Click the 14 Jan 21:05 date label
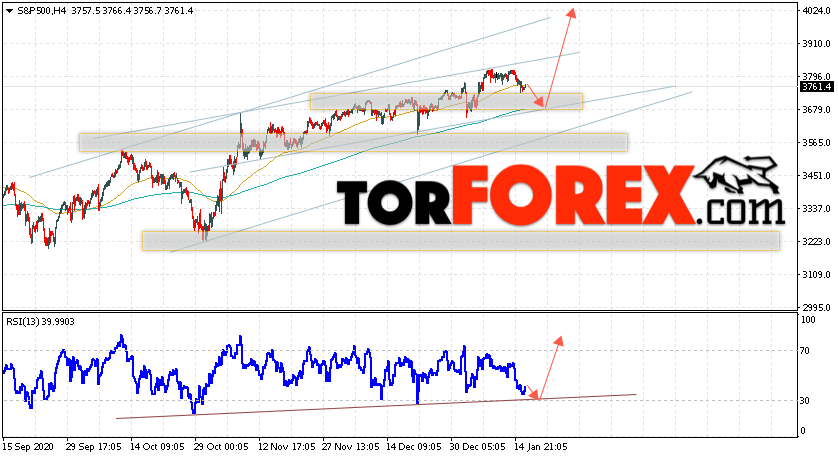Screen dimensions: 838x458 [x=539, y=446]
